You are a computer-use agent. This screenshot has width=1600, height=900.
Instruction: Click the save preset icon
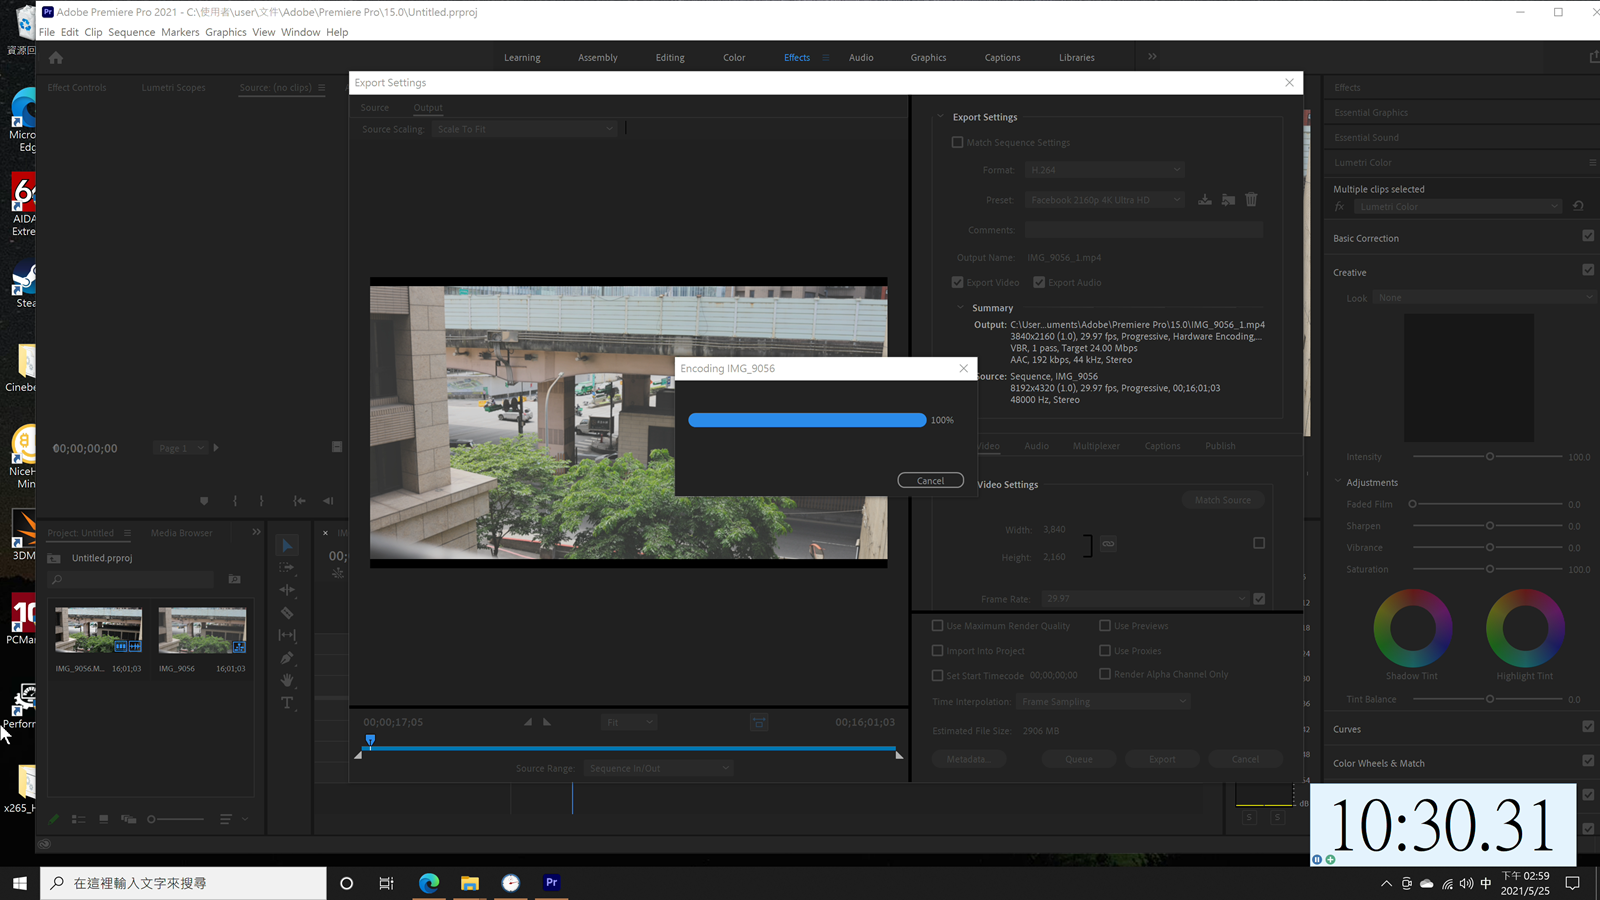tap(1205, 200)
